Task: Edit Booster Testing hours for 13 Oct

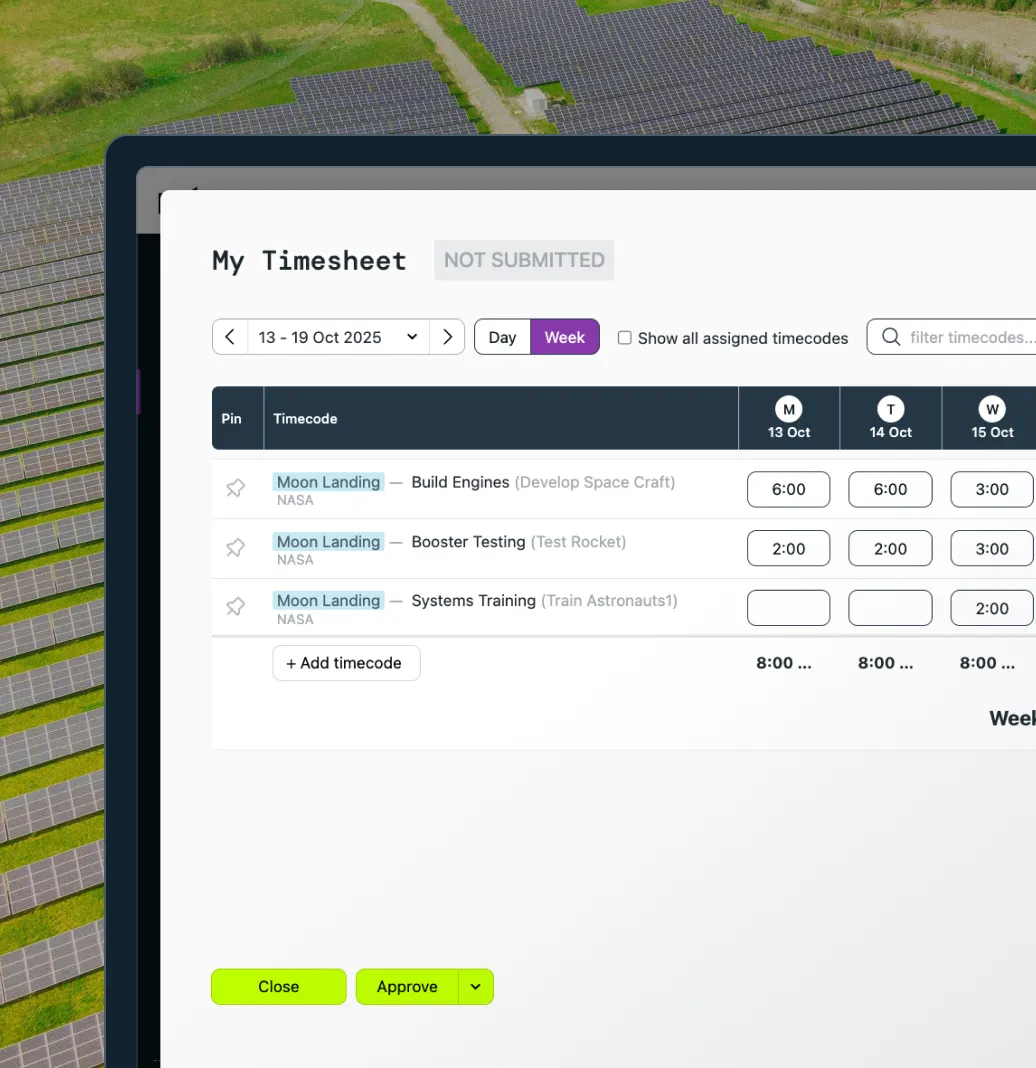Action: point(789,548)
